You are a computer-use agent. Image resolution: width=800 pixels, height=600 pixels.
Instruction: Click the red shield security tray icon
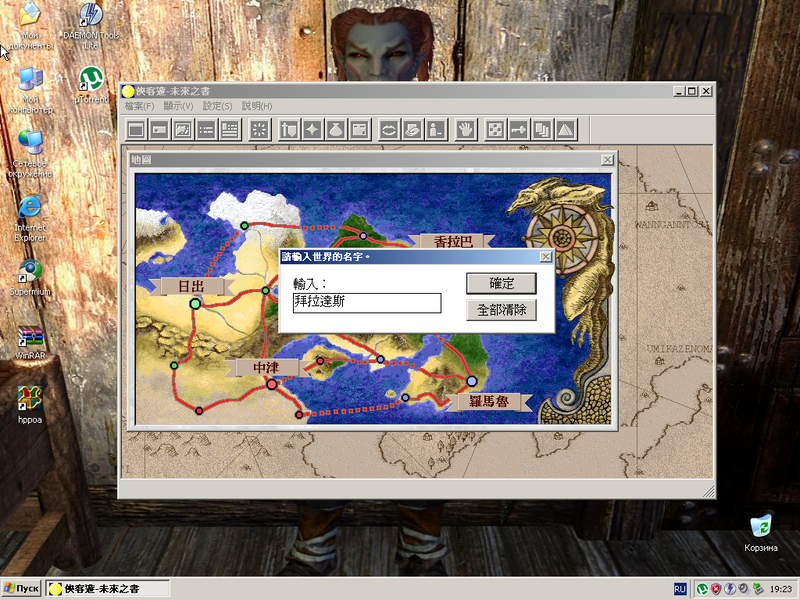[716, 589]
